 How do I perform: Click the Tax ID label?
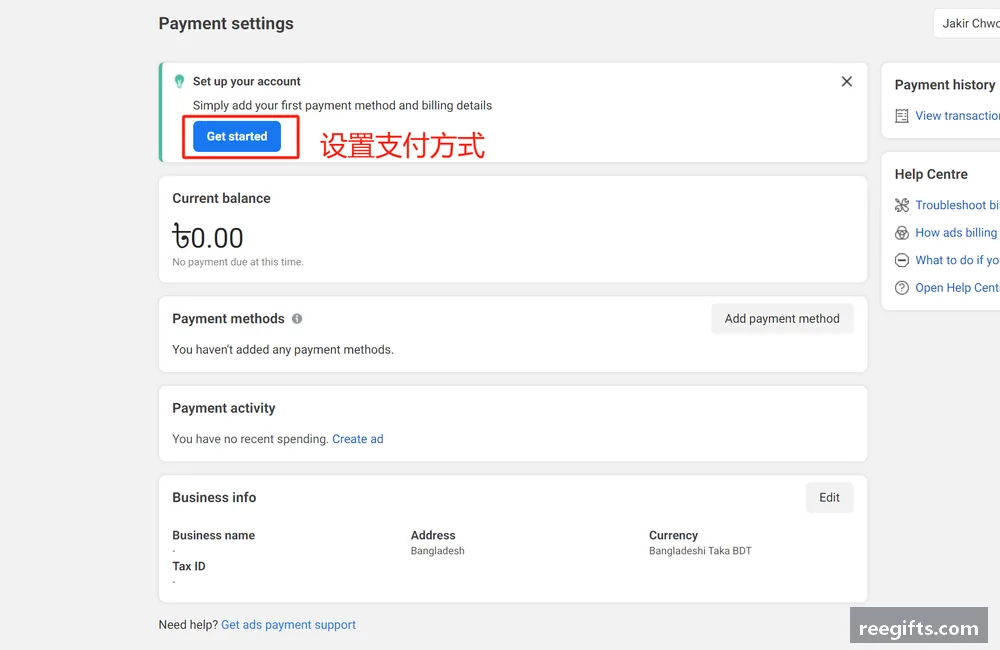pyautogui.click(x=189, y=566)
